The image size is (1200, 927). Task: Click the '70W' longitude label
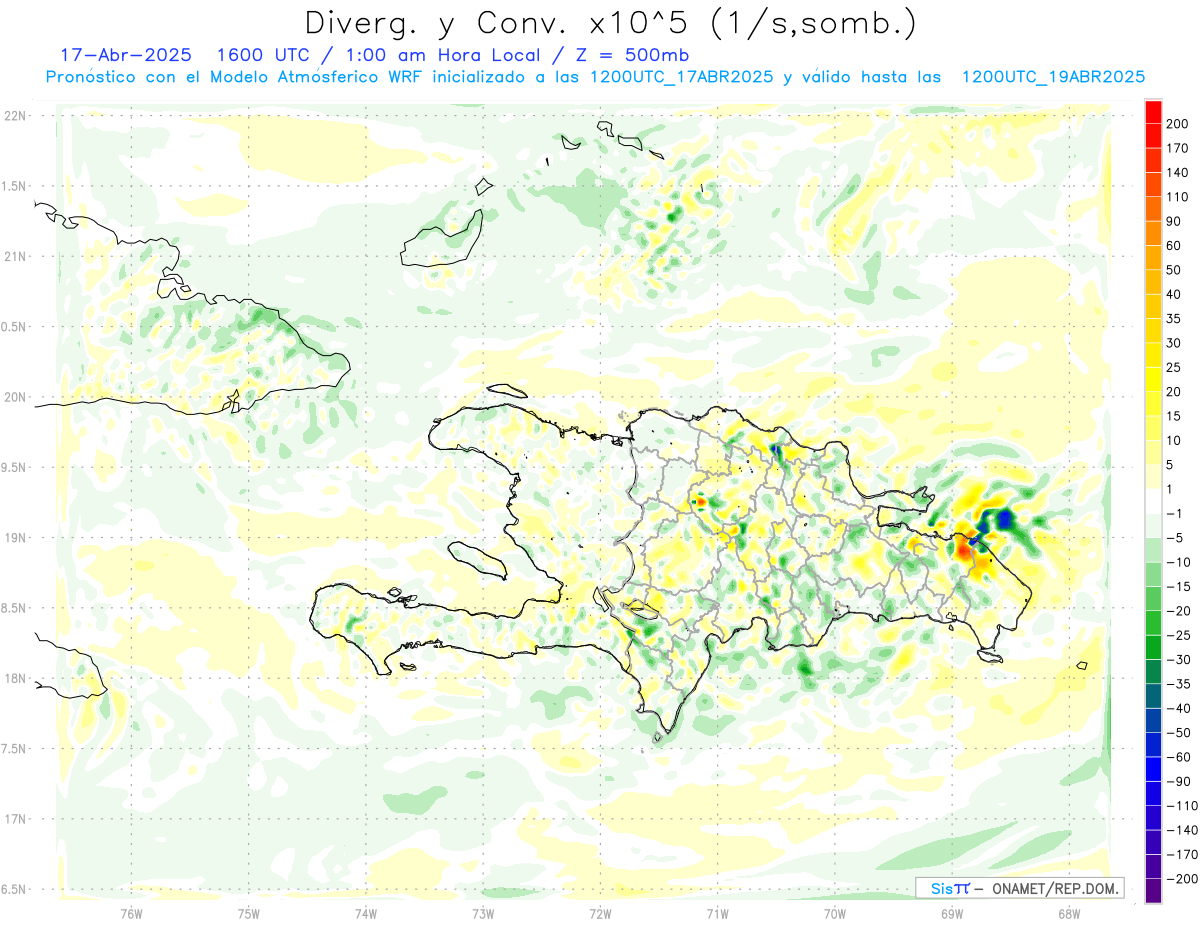point(834,913)
